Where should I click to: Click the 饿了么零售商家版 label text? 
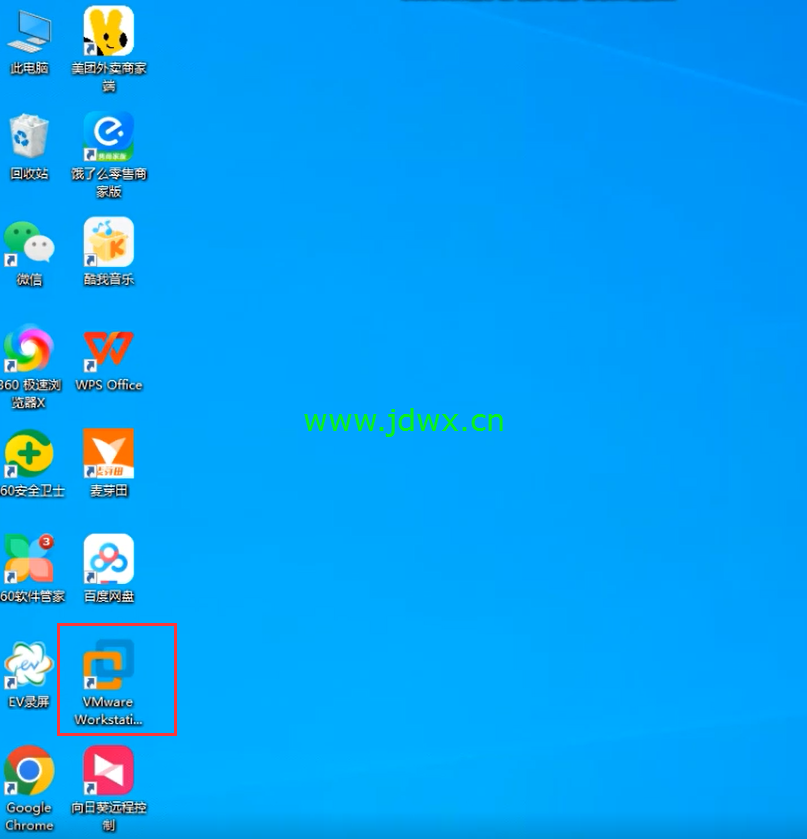109,182
